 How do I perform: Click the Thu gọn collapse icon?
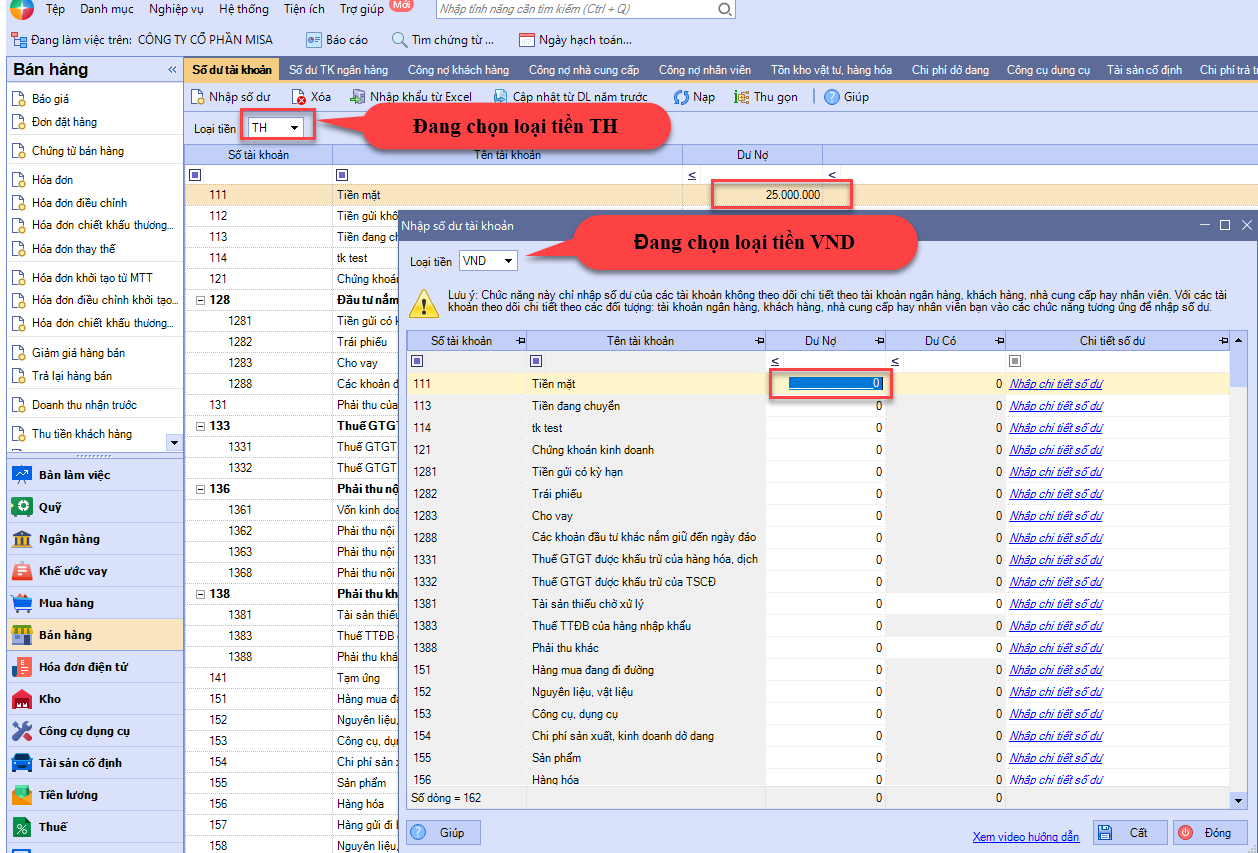coord(742,97)
